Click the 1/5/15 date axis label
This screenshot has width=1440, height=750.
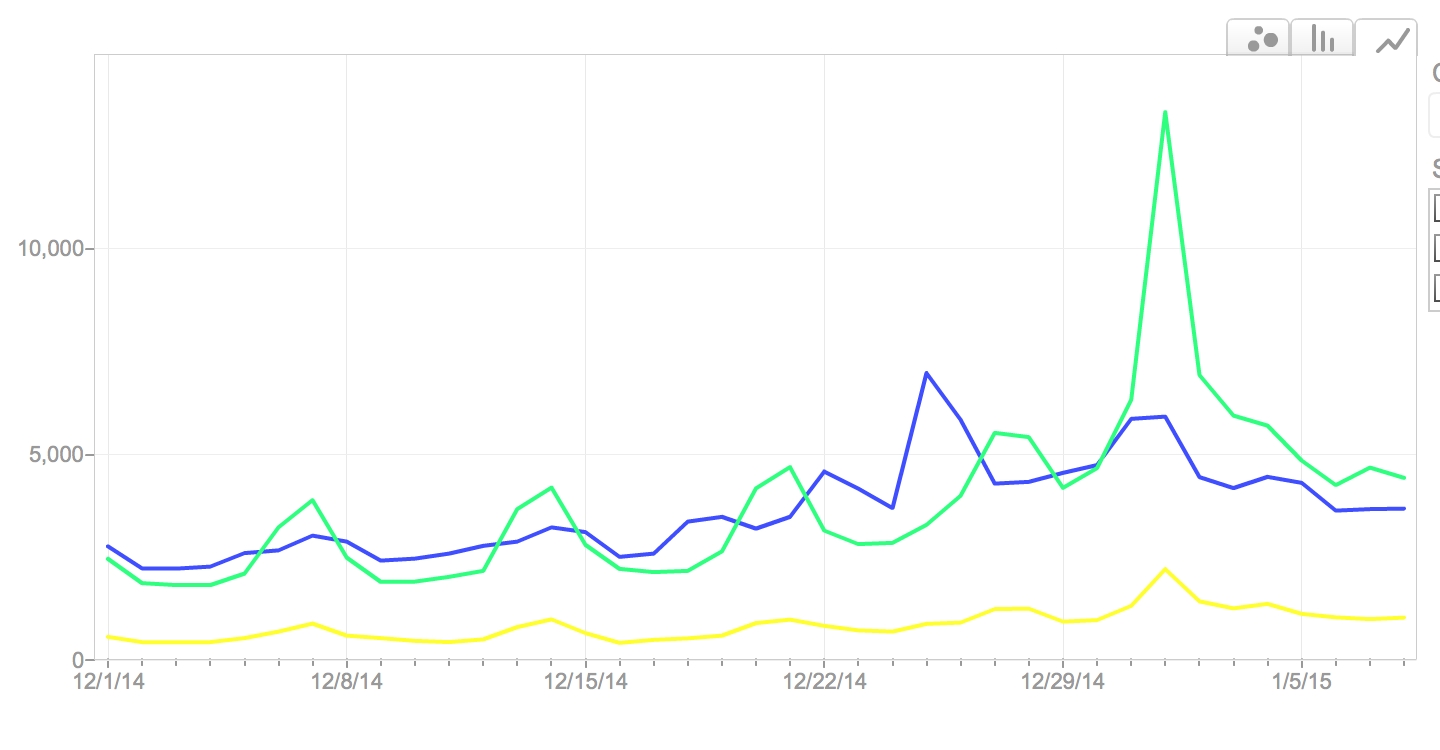pyautogui.click(x=1301, y=682)
